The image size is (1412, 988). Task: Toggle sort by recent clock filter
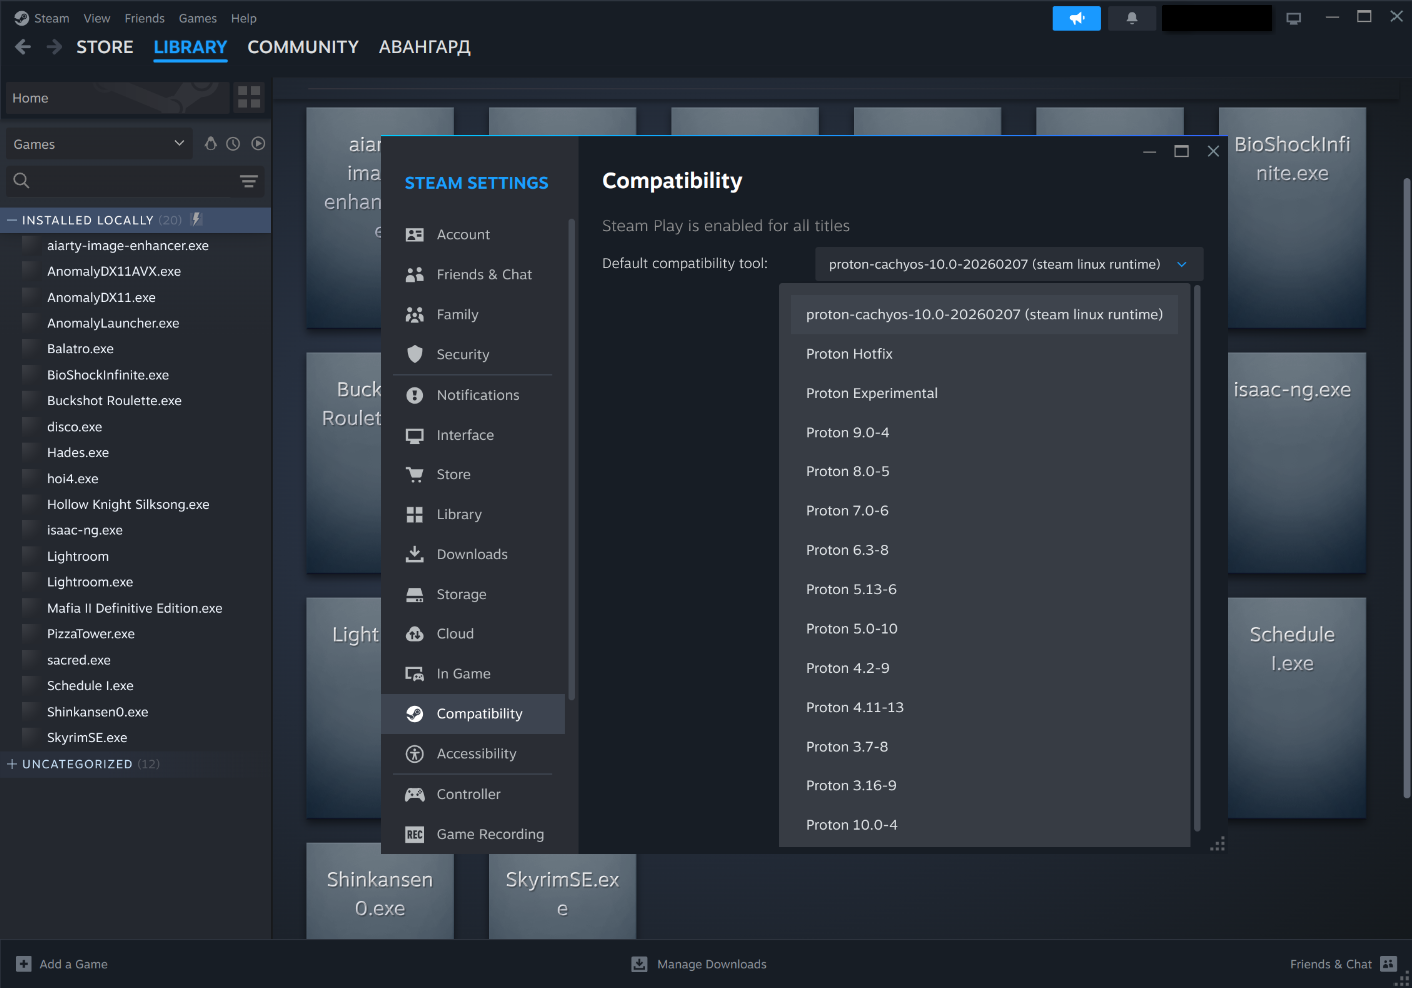[x=233, y=143]
